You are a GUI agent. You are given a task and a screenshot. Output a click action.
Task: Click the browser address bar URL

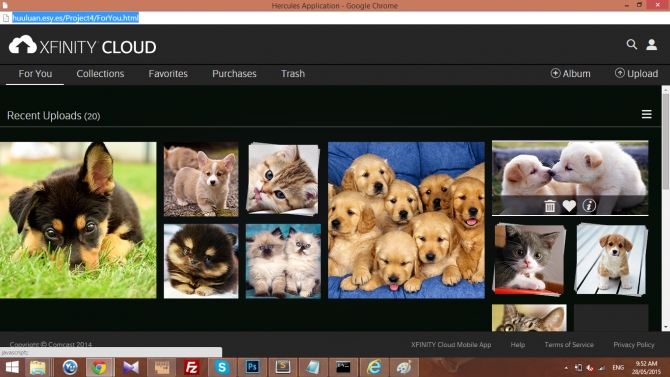[76, 18]
